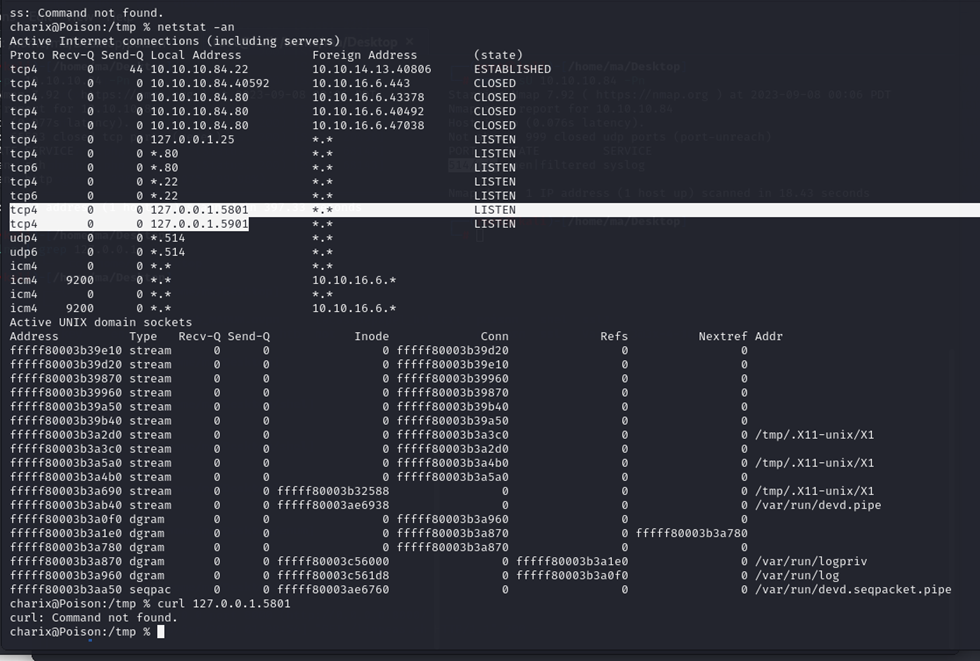Viewport: 980px width, 661px height.
Task: Click the terminal cursor at the prompt
Action: coord(160,632)
